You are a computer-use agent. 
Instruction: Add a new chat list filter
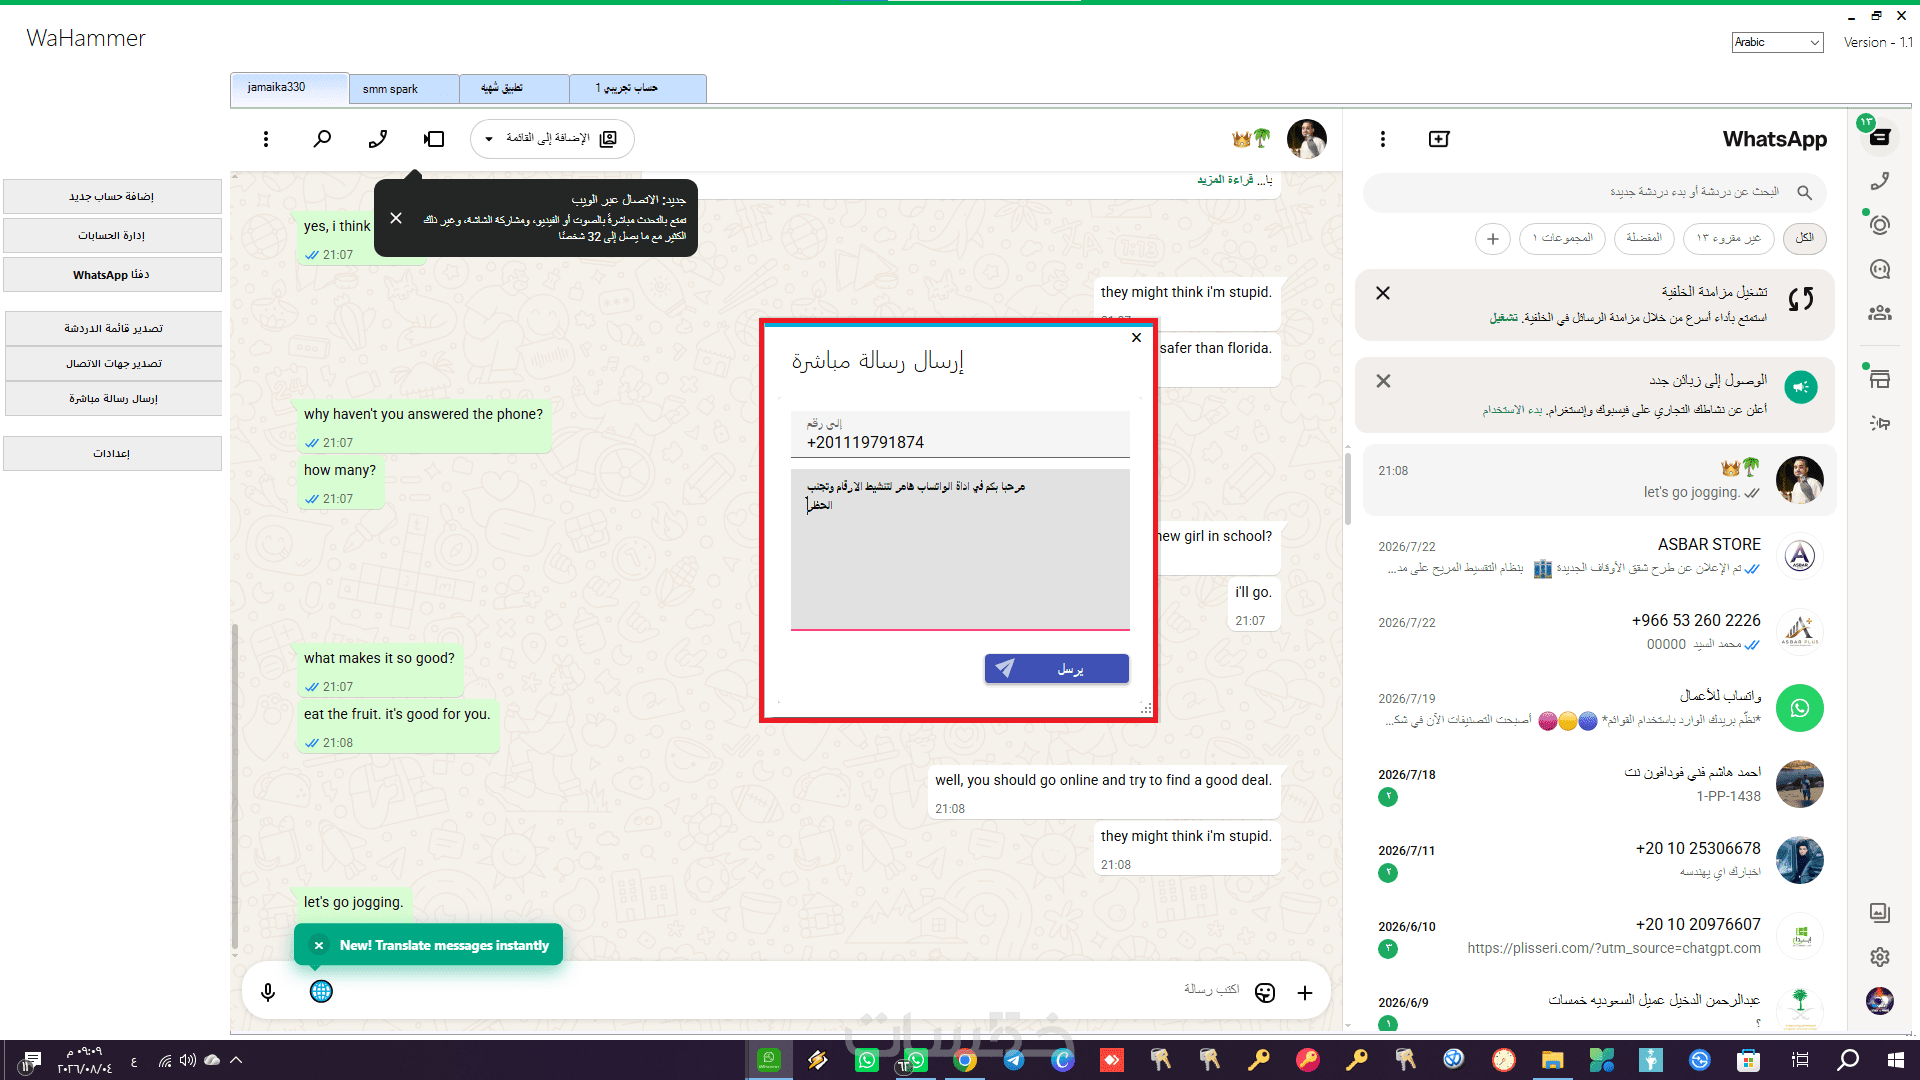(1493, 238)
